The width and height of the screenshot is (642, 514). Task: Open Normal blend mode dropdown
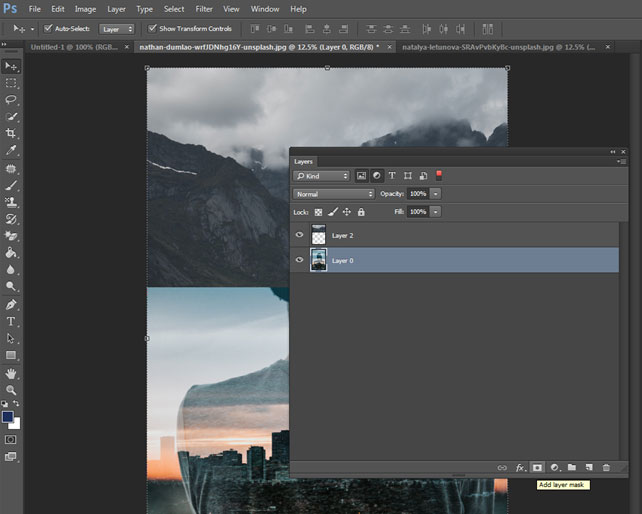(334, 194)
